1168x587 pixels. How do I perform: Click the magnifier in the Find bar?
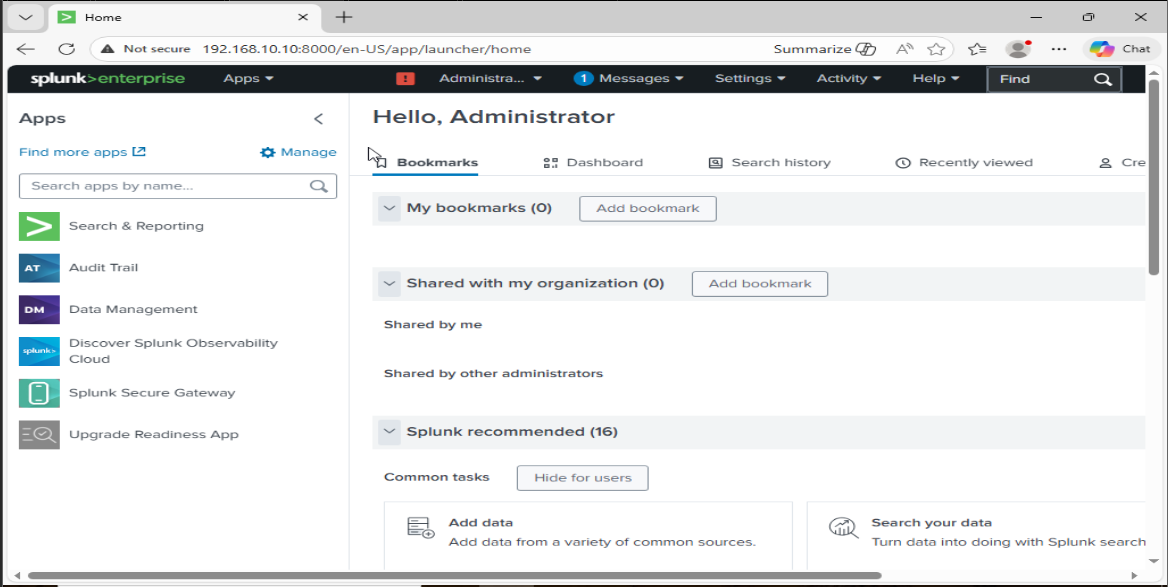[x=1102, y=79]
